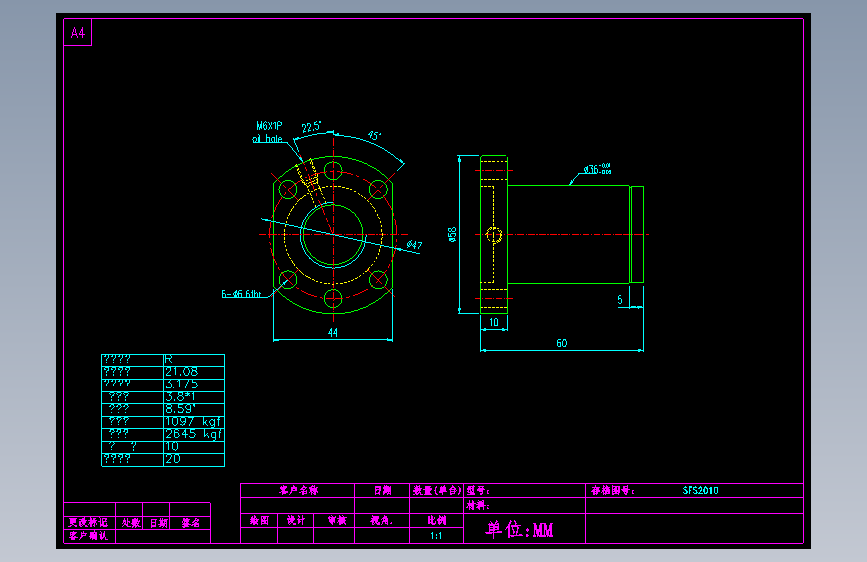Viewport: 867px width, 562px height.
Task: Select the 客户确认 confirmation cell
Action: tap(88, 535)
